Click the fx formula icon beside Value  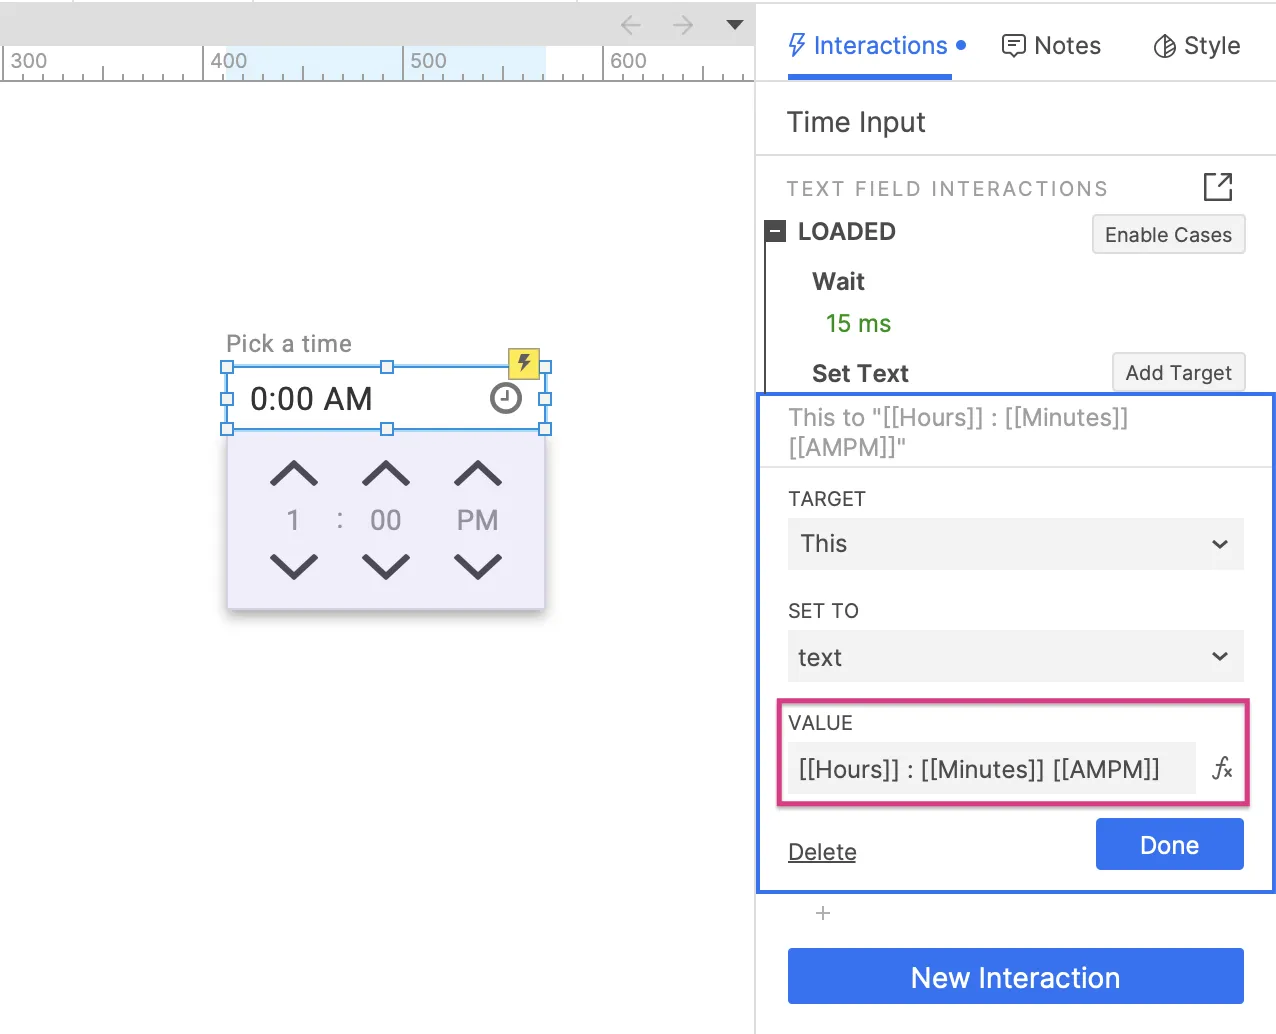[x=1222, y=768]
